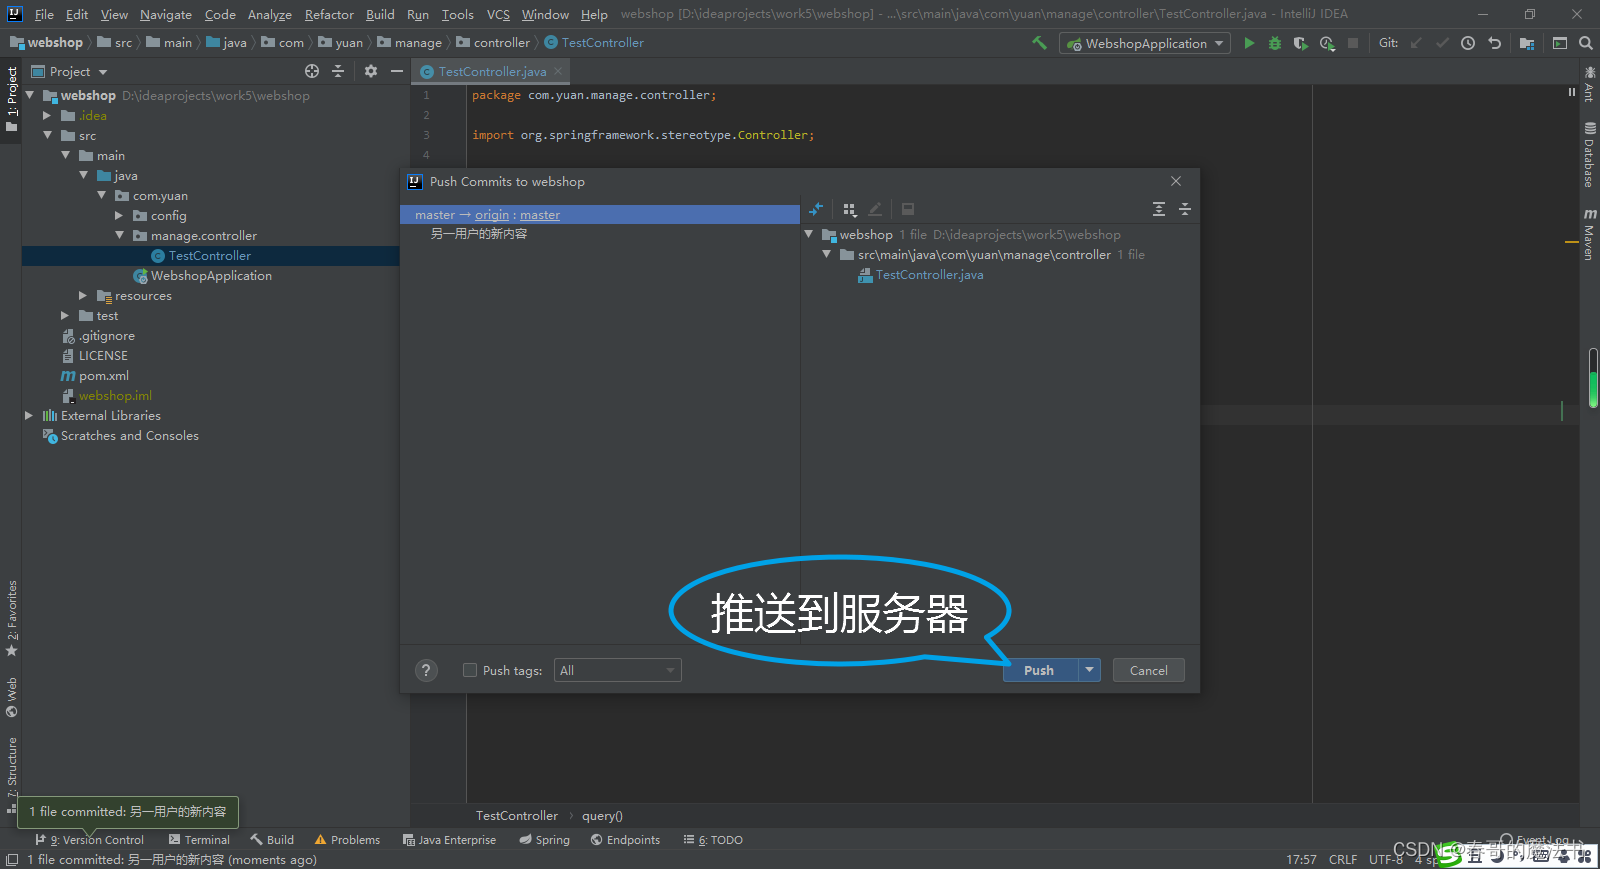Select .gitignore in project tree
This screenshot has height=869, width=1600.
tap(98, 335)
